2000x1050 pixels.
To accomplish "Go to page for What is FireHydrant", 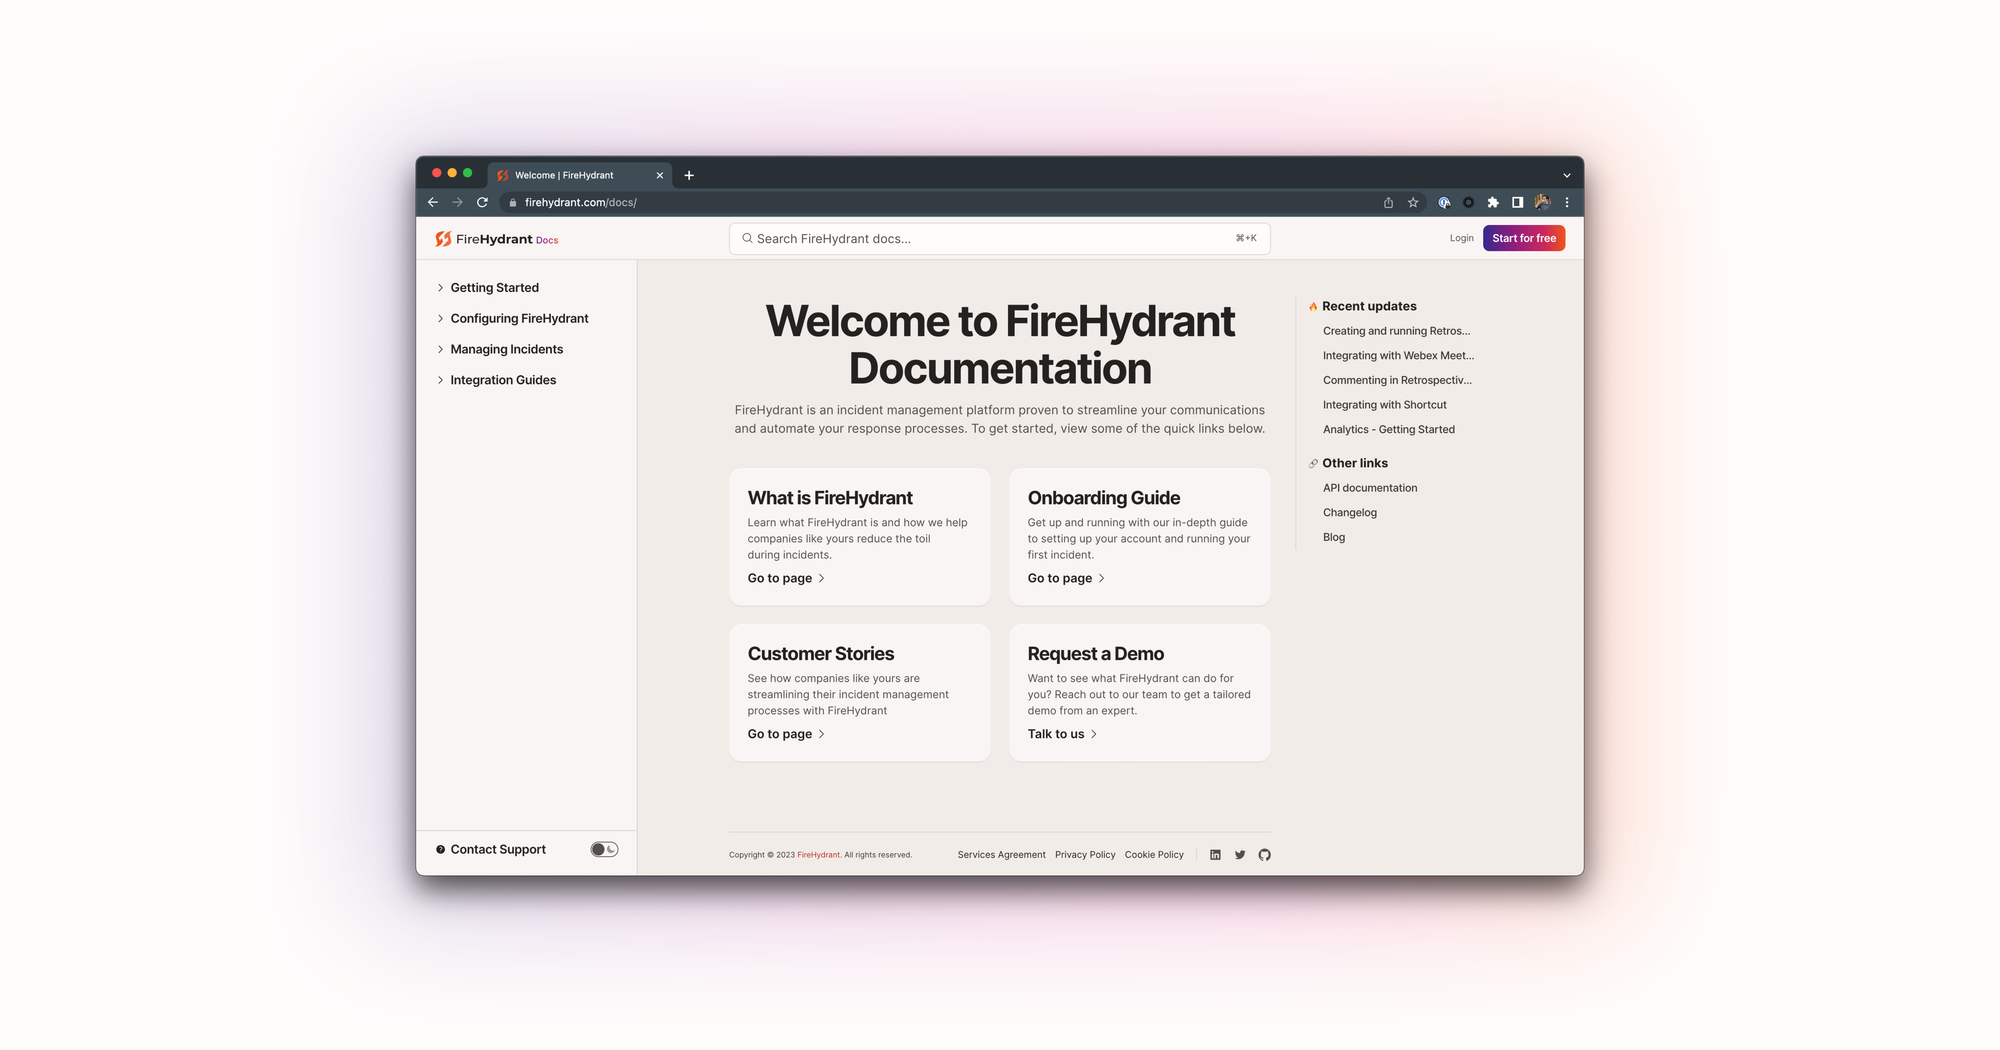I will (786, 578).
